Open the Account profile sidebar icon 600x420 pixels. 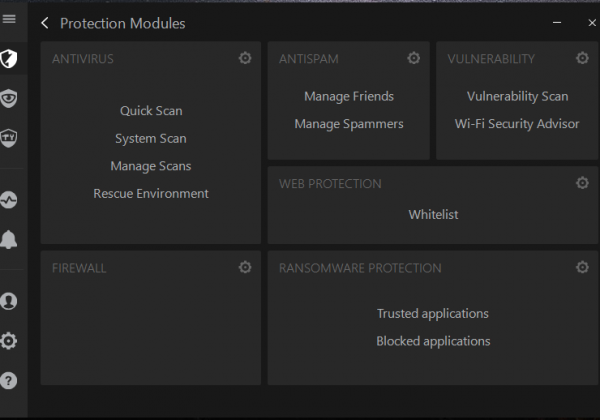pyautogui.click(x=8, y=301)
